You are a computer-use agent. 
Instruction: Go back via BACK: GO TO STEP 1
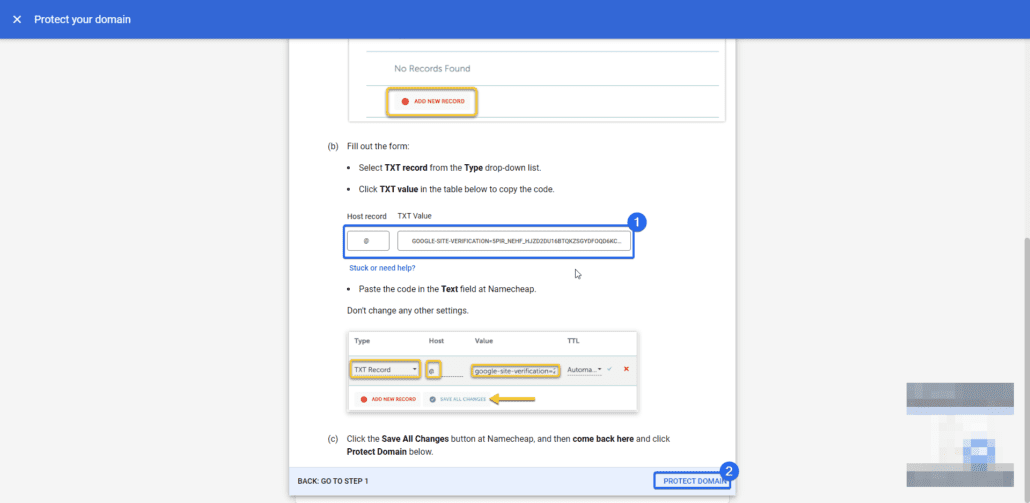(x=332, y=481)
